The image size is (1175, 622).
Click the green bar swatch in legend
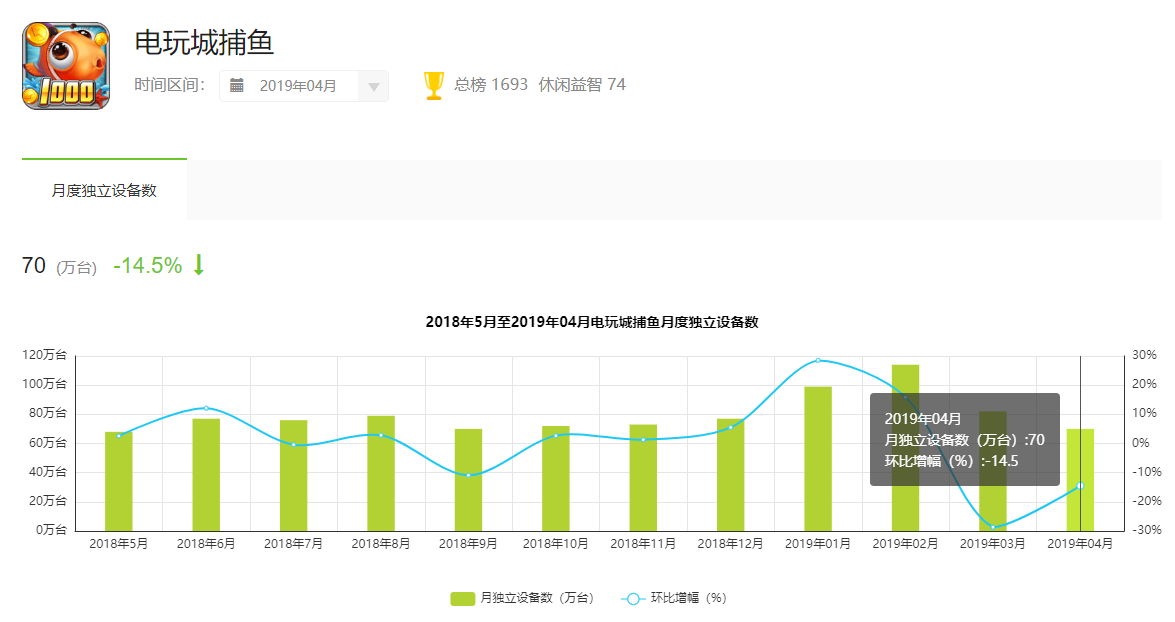pos(462,598)
